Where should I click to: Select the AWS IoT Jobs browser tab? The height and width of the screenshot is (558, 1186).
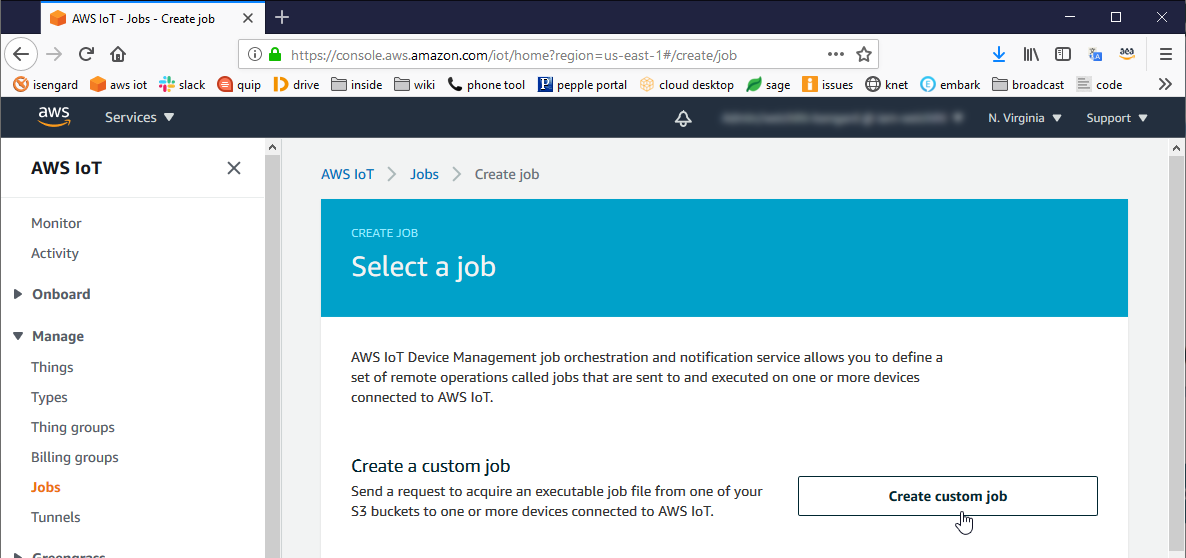tap(154, 17)
